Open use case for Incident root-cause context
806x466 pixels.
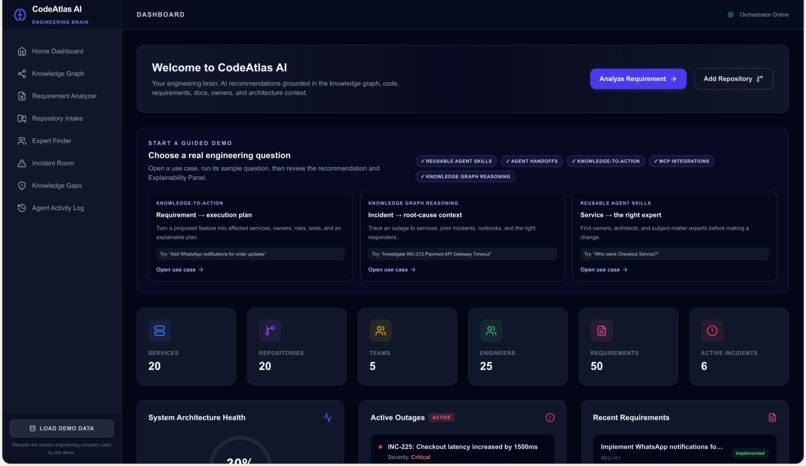392,270
